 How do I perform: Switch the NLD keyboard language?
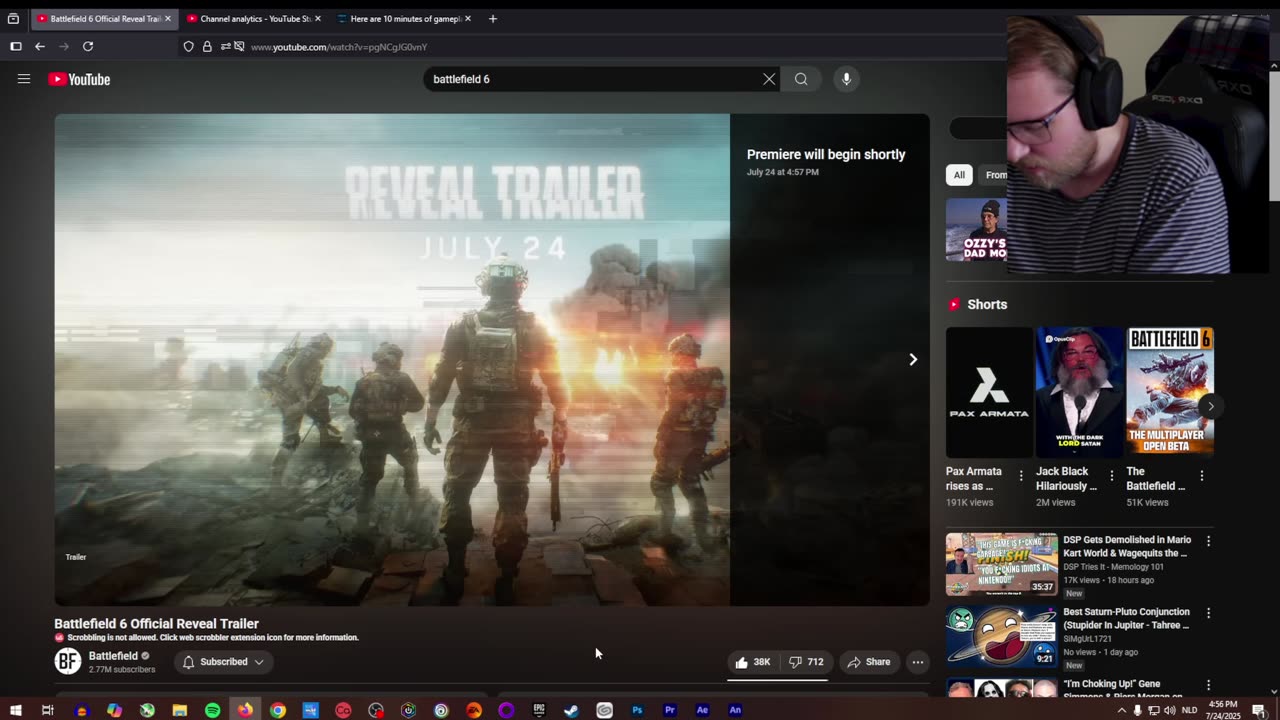click(1189, 710)
